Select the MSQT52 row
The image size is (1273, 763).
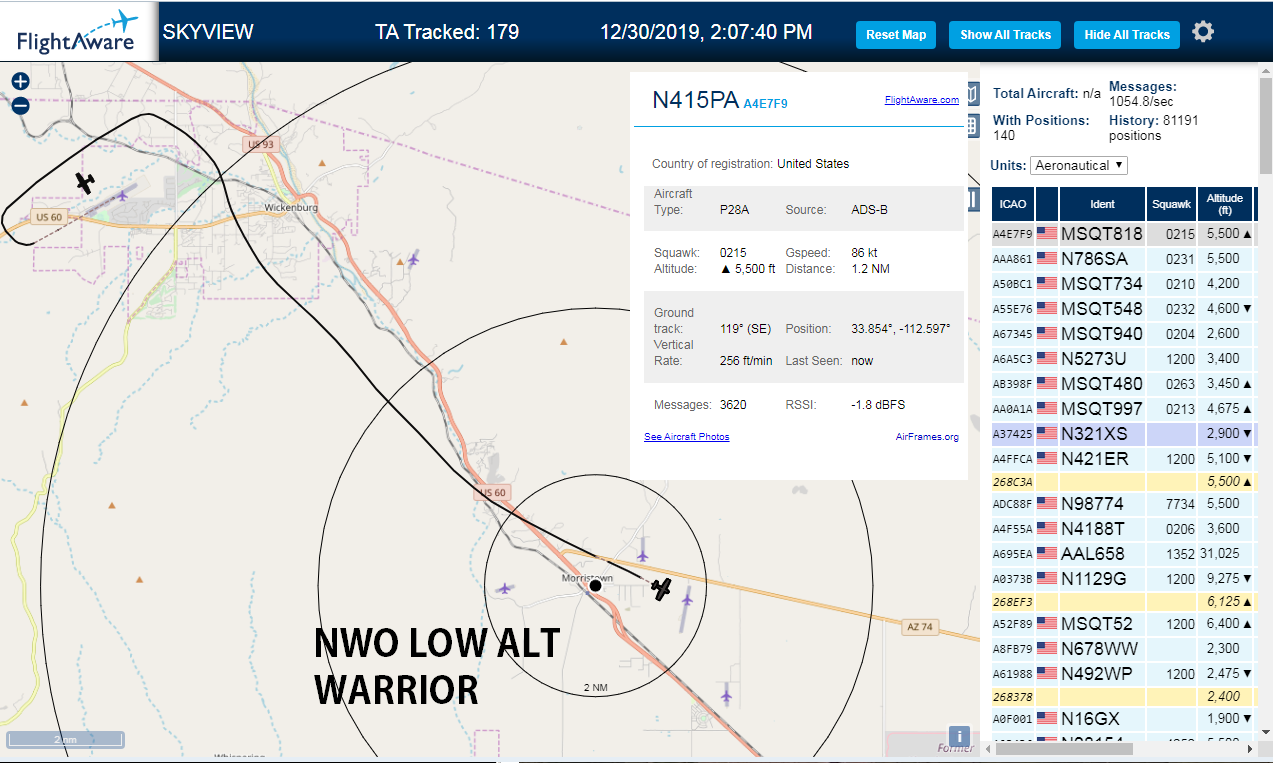[1124, 623]
